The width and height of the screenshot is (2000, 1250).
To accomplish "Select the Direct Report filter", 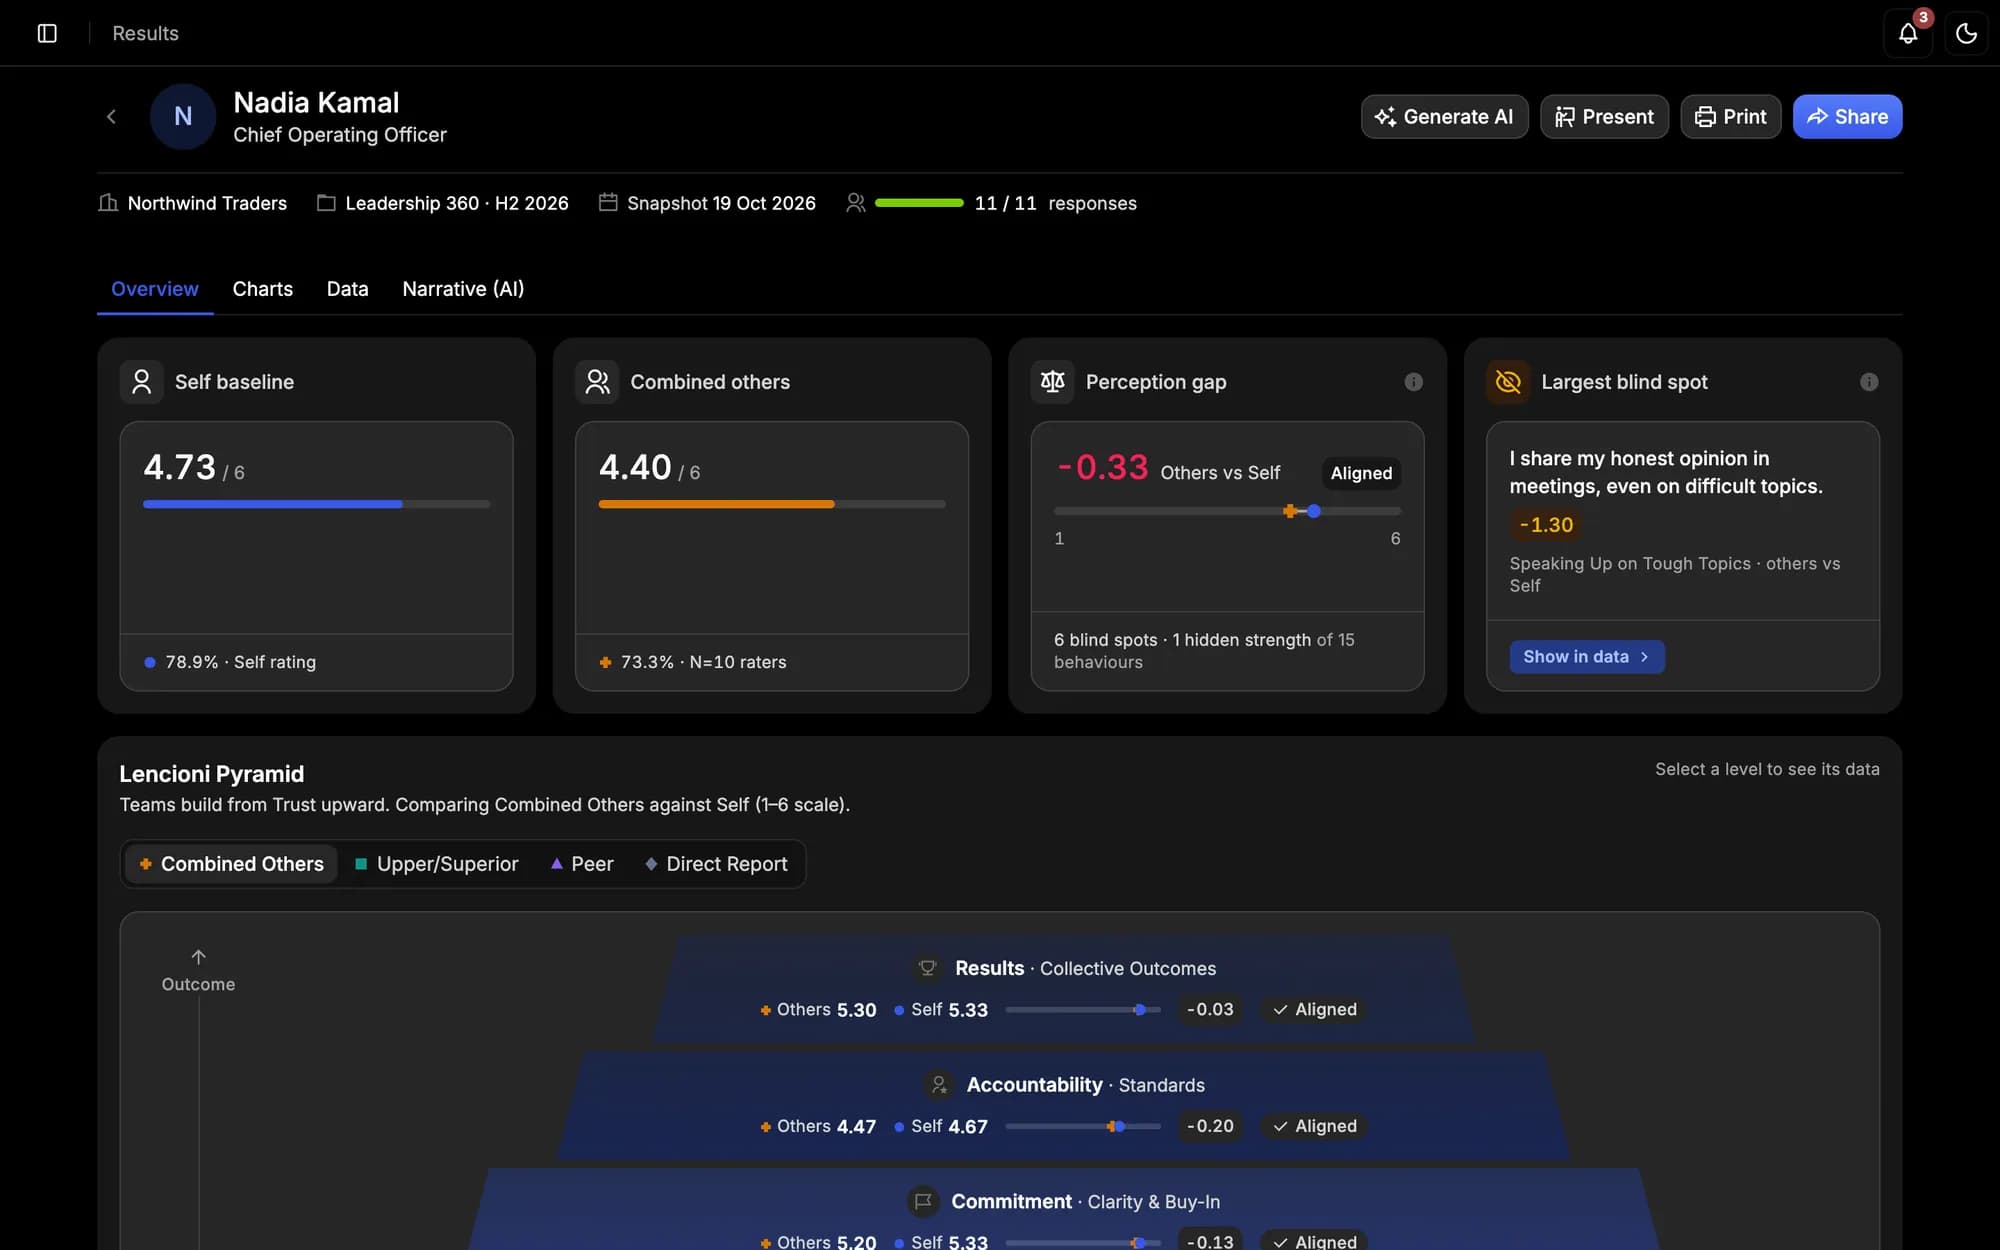I will tap(716, 864).
